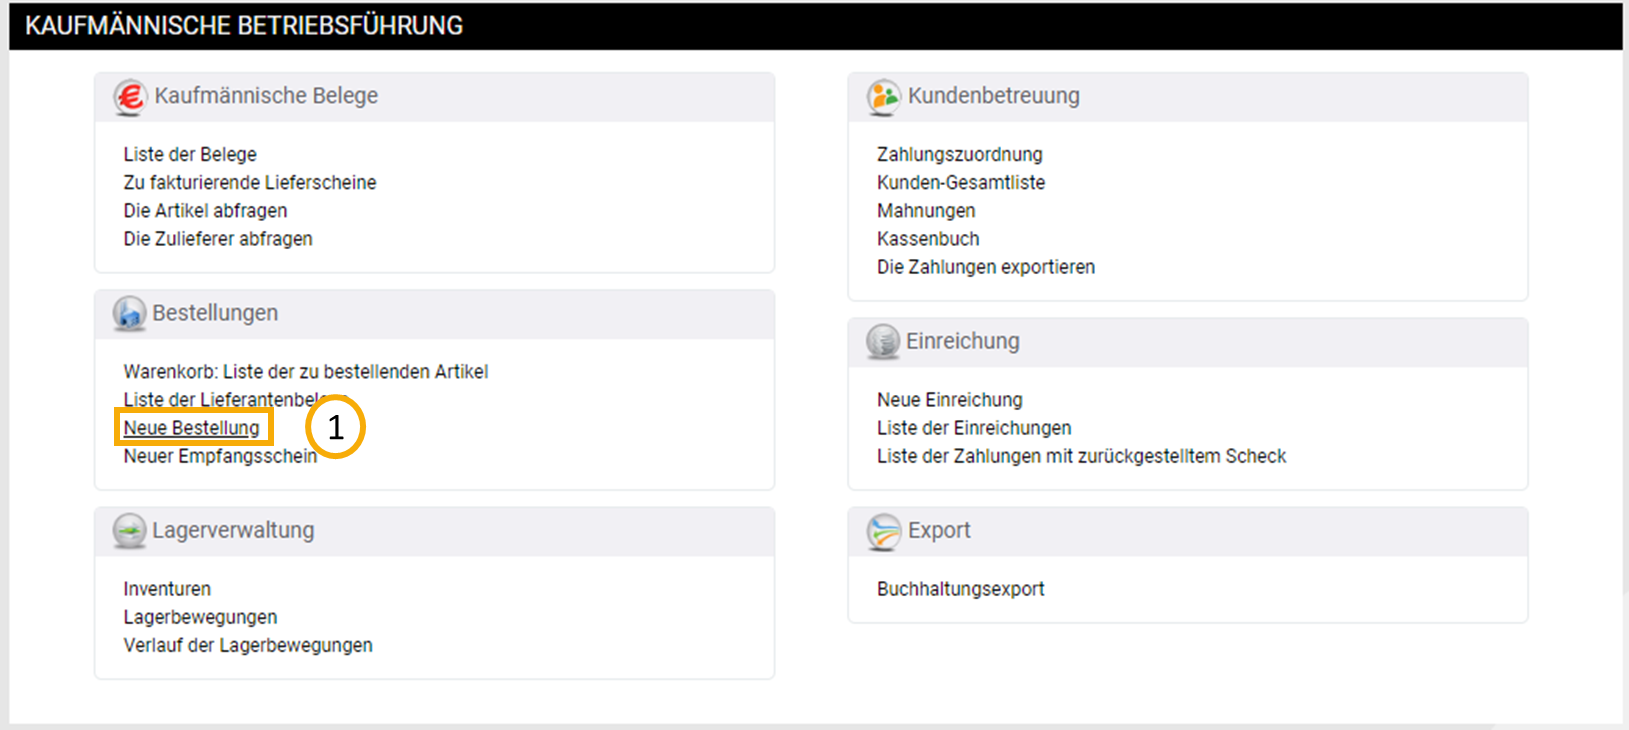This screenshot has height=730, width=1629.
Task: Click the Kundenbetreuung people icon
Action: tap(883, 97)
